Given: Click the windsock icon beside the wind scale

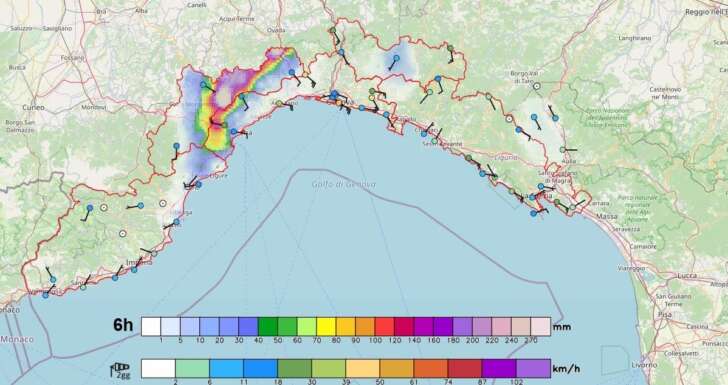Looking at the screenshot, I should click(x=120, y=370).
